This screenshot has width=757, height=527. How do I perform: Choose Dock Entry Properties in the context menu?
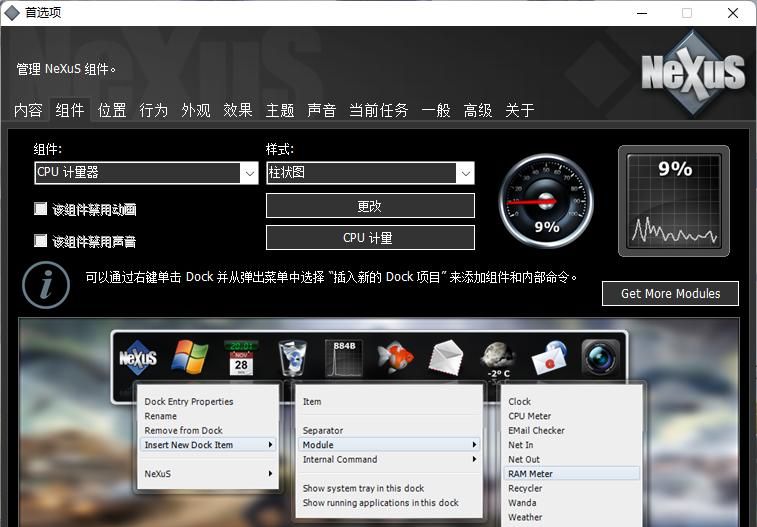[x=189, y=402]
